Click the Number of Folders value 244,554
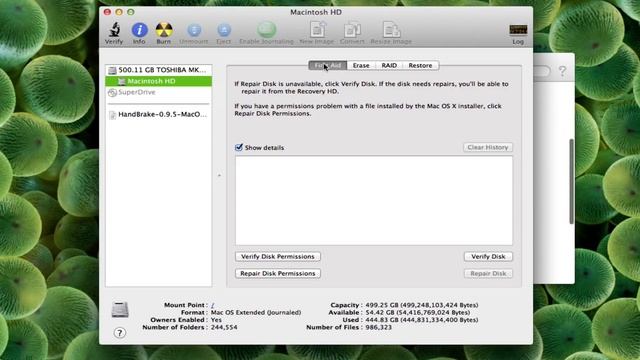Screen dimensions: 640x360 (224, 327)
